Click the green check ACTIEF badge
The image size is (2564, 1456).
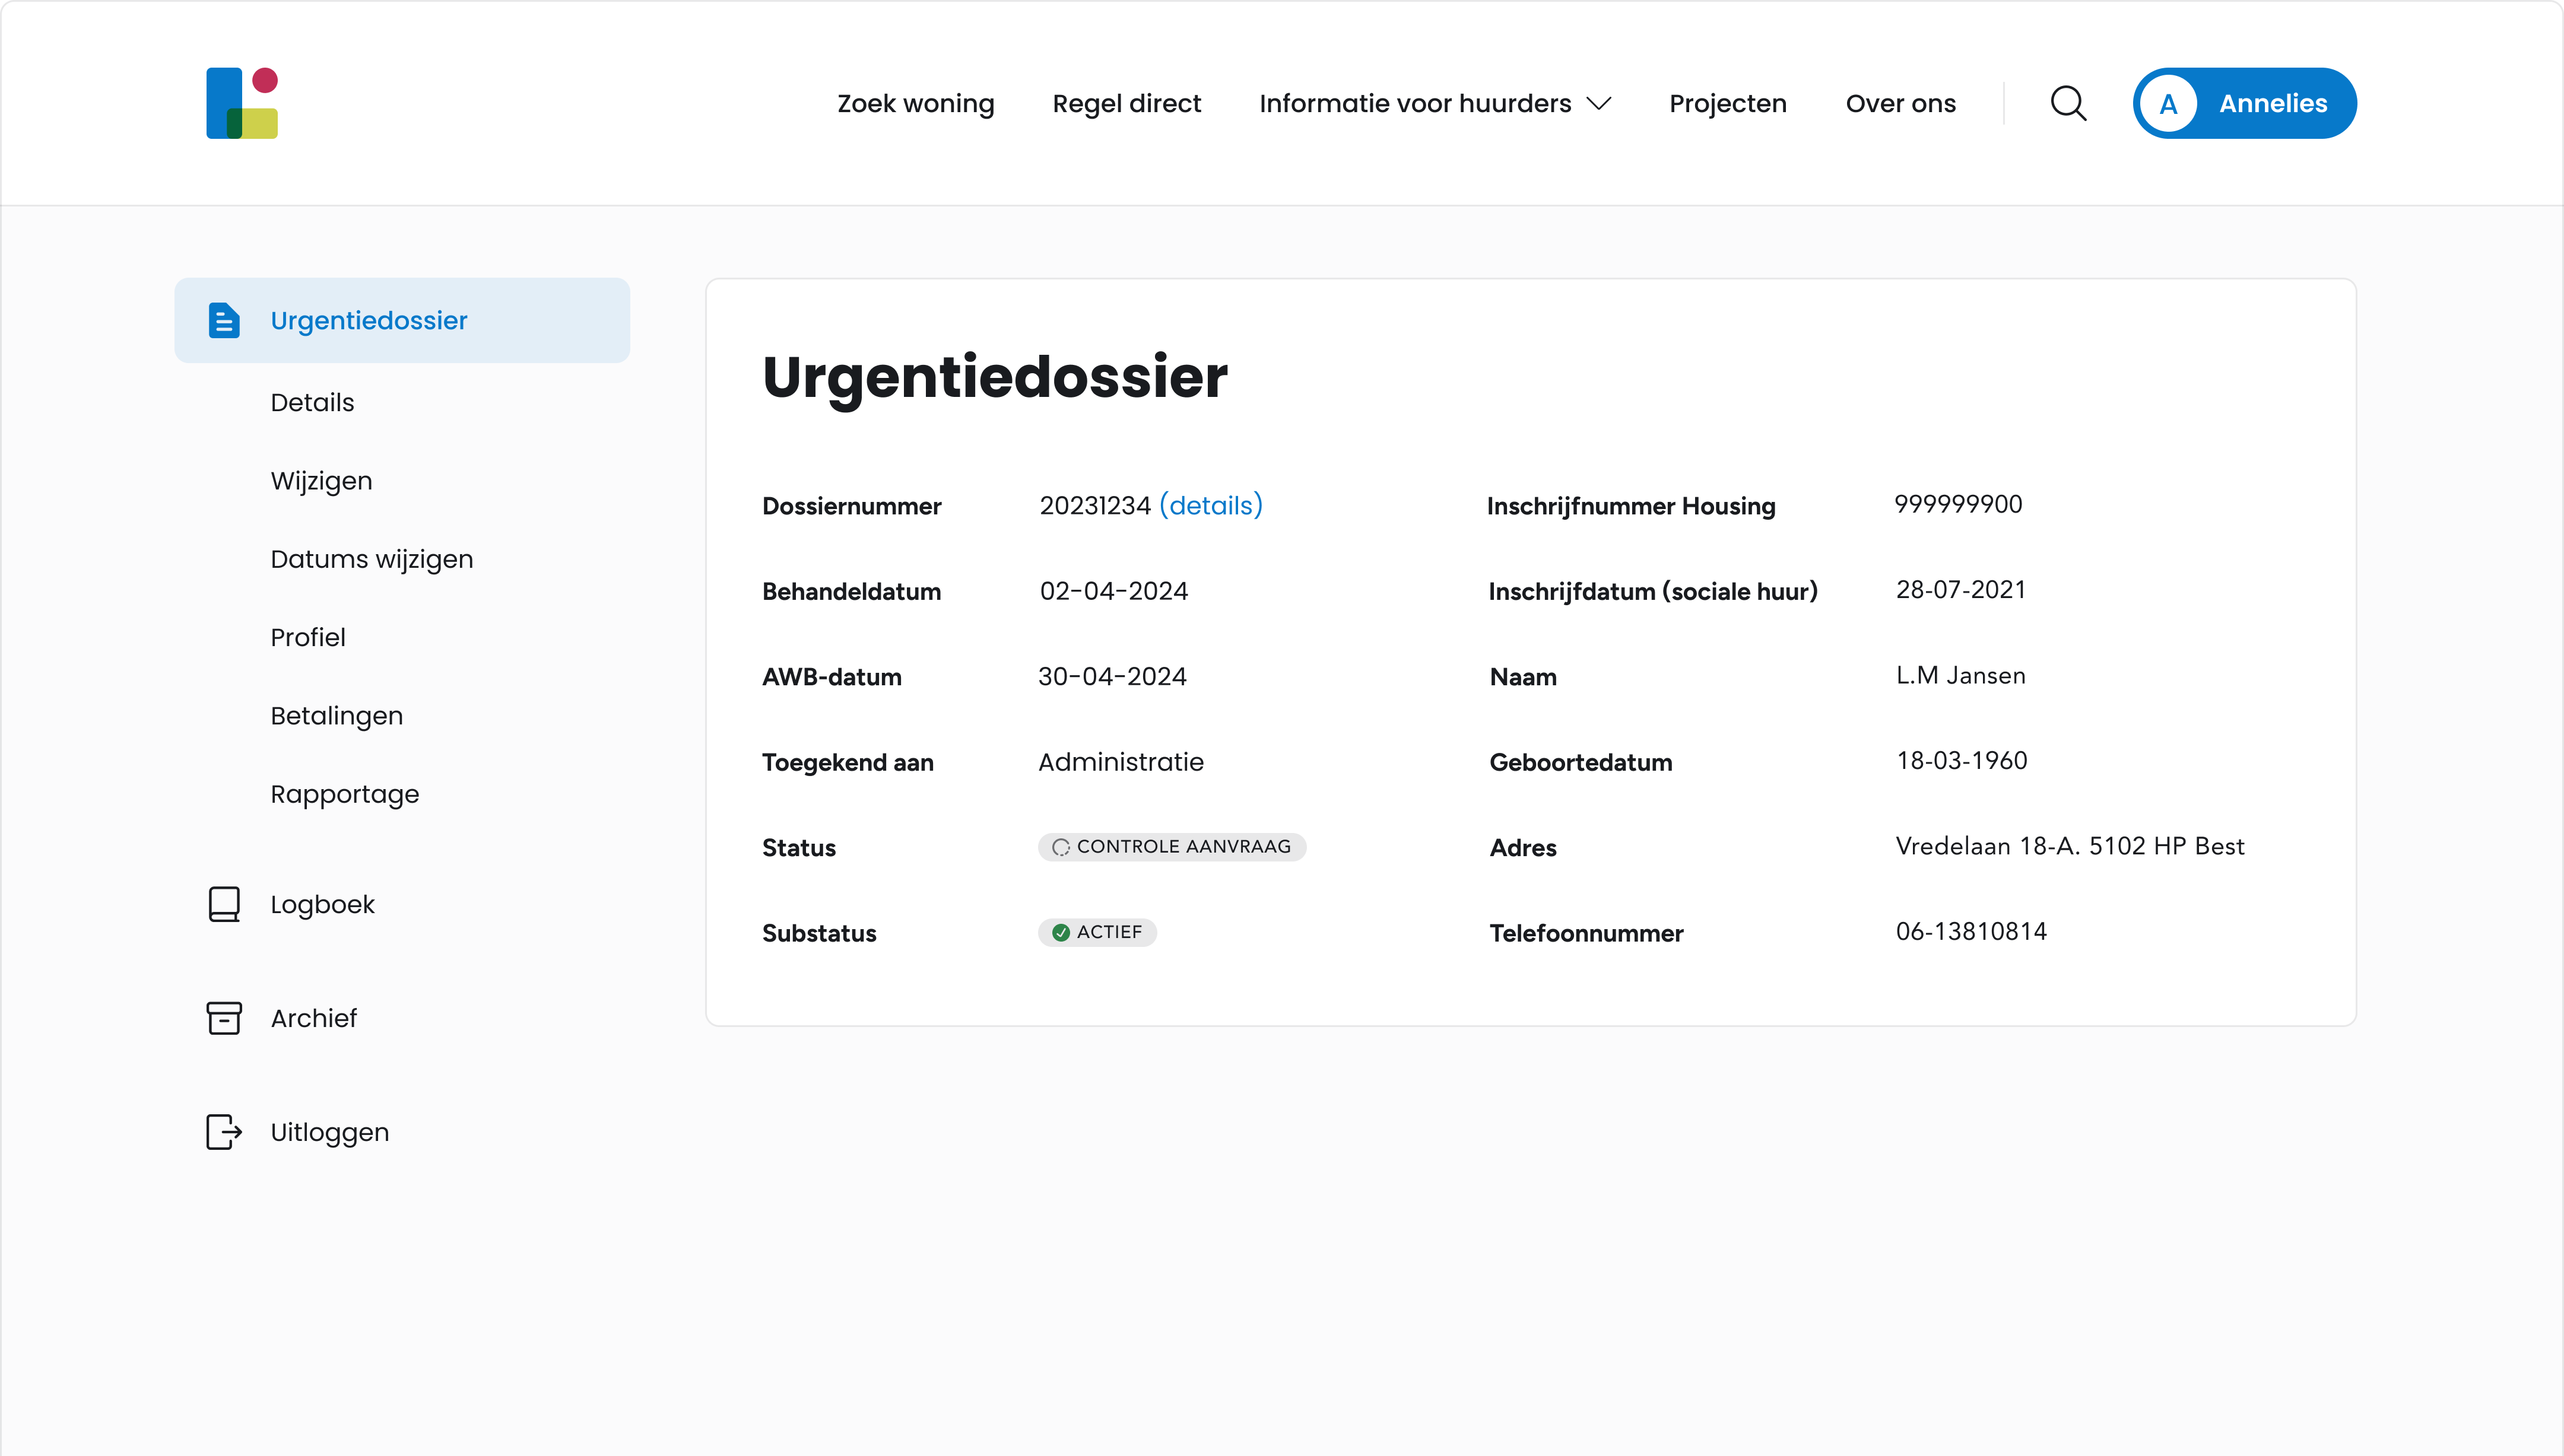click(1097, 932)
